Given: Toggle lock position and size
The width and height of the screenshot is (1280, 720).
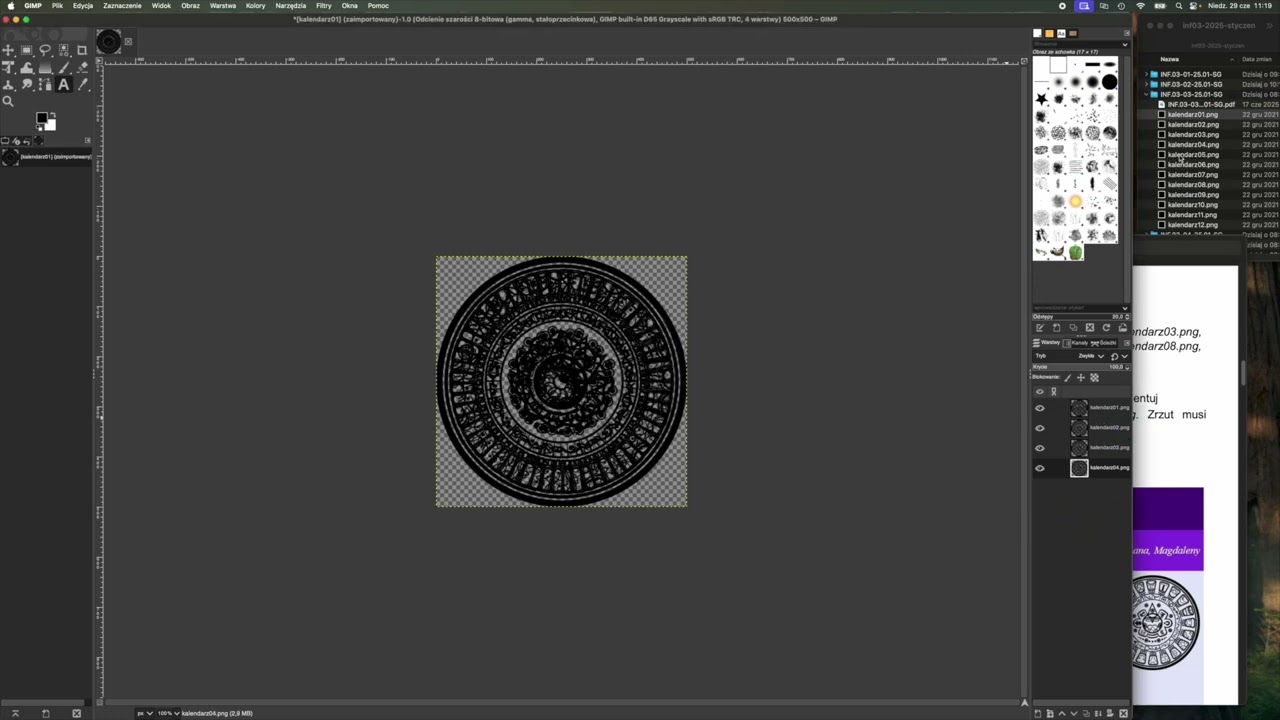Looking at the screenshot, I should pyautogui.click(x=1081, y=377).
